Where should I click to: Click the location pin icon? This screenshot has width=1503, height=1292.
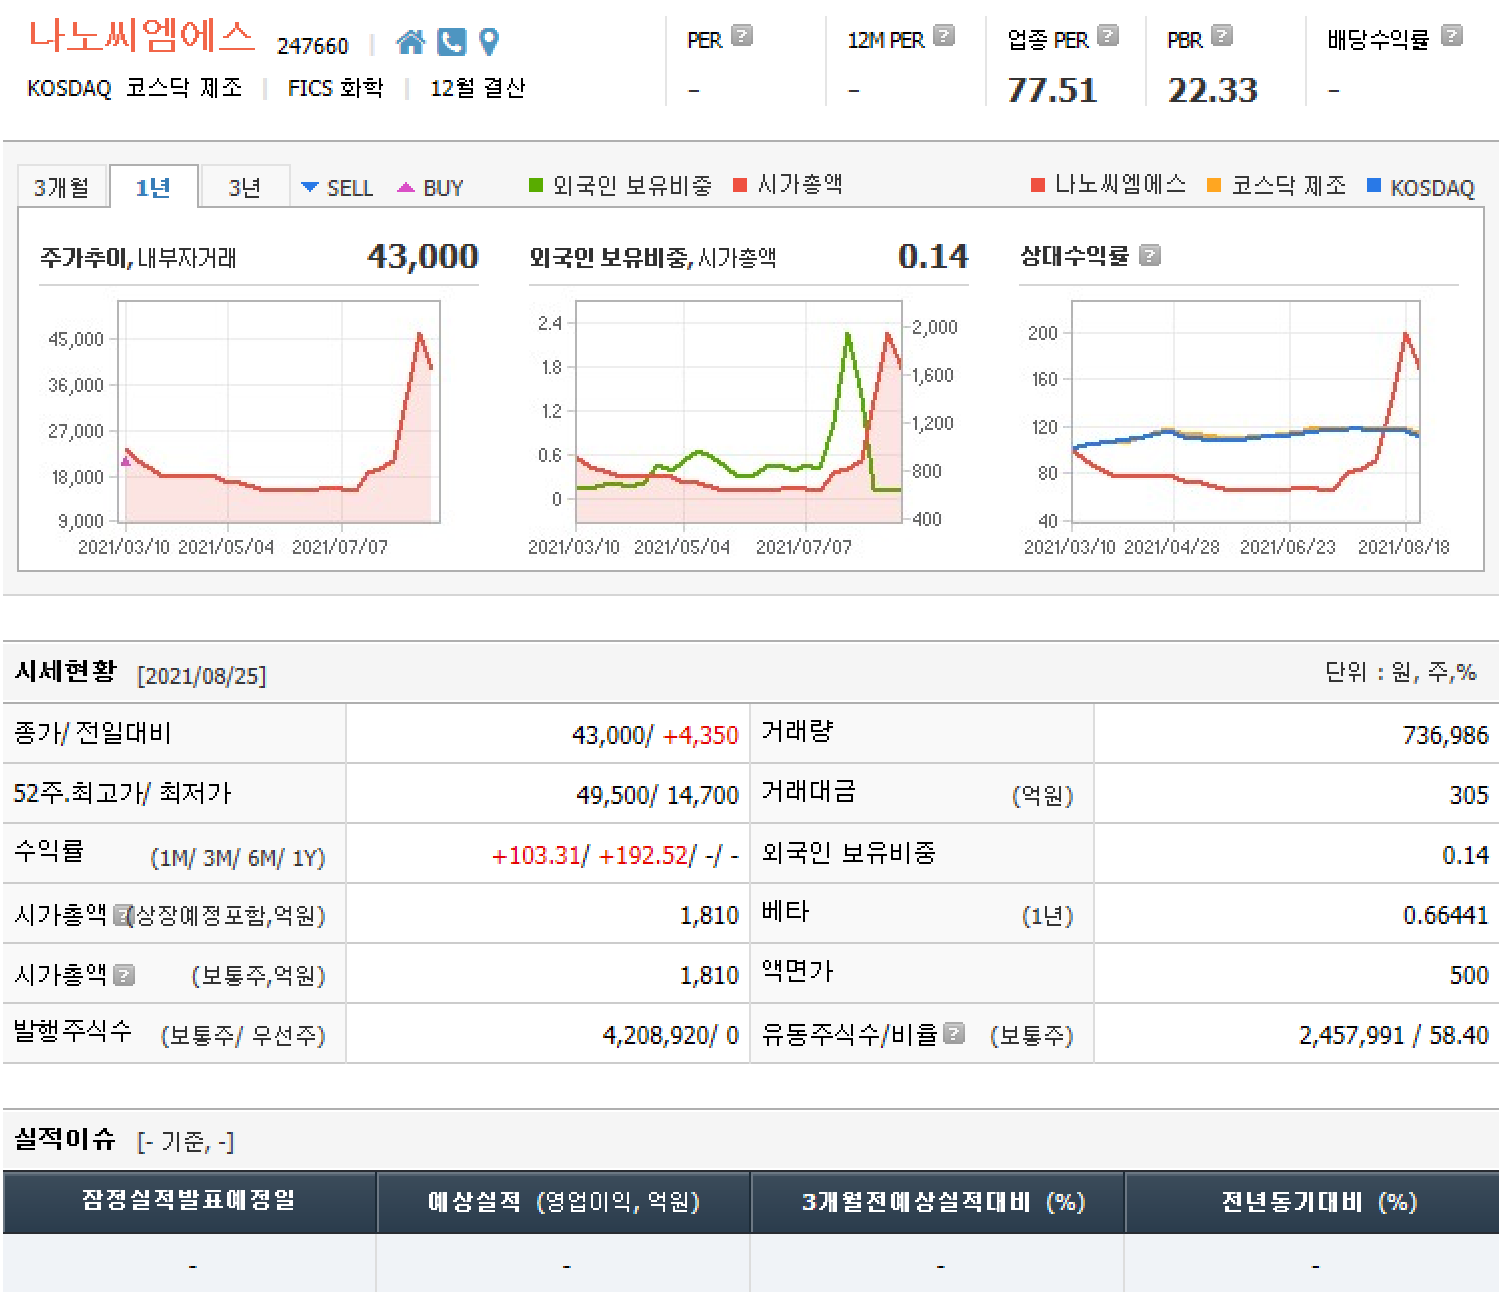pyautogui.click(x=489, y=42)
